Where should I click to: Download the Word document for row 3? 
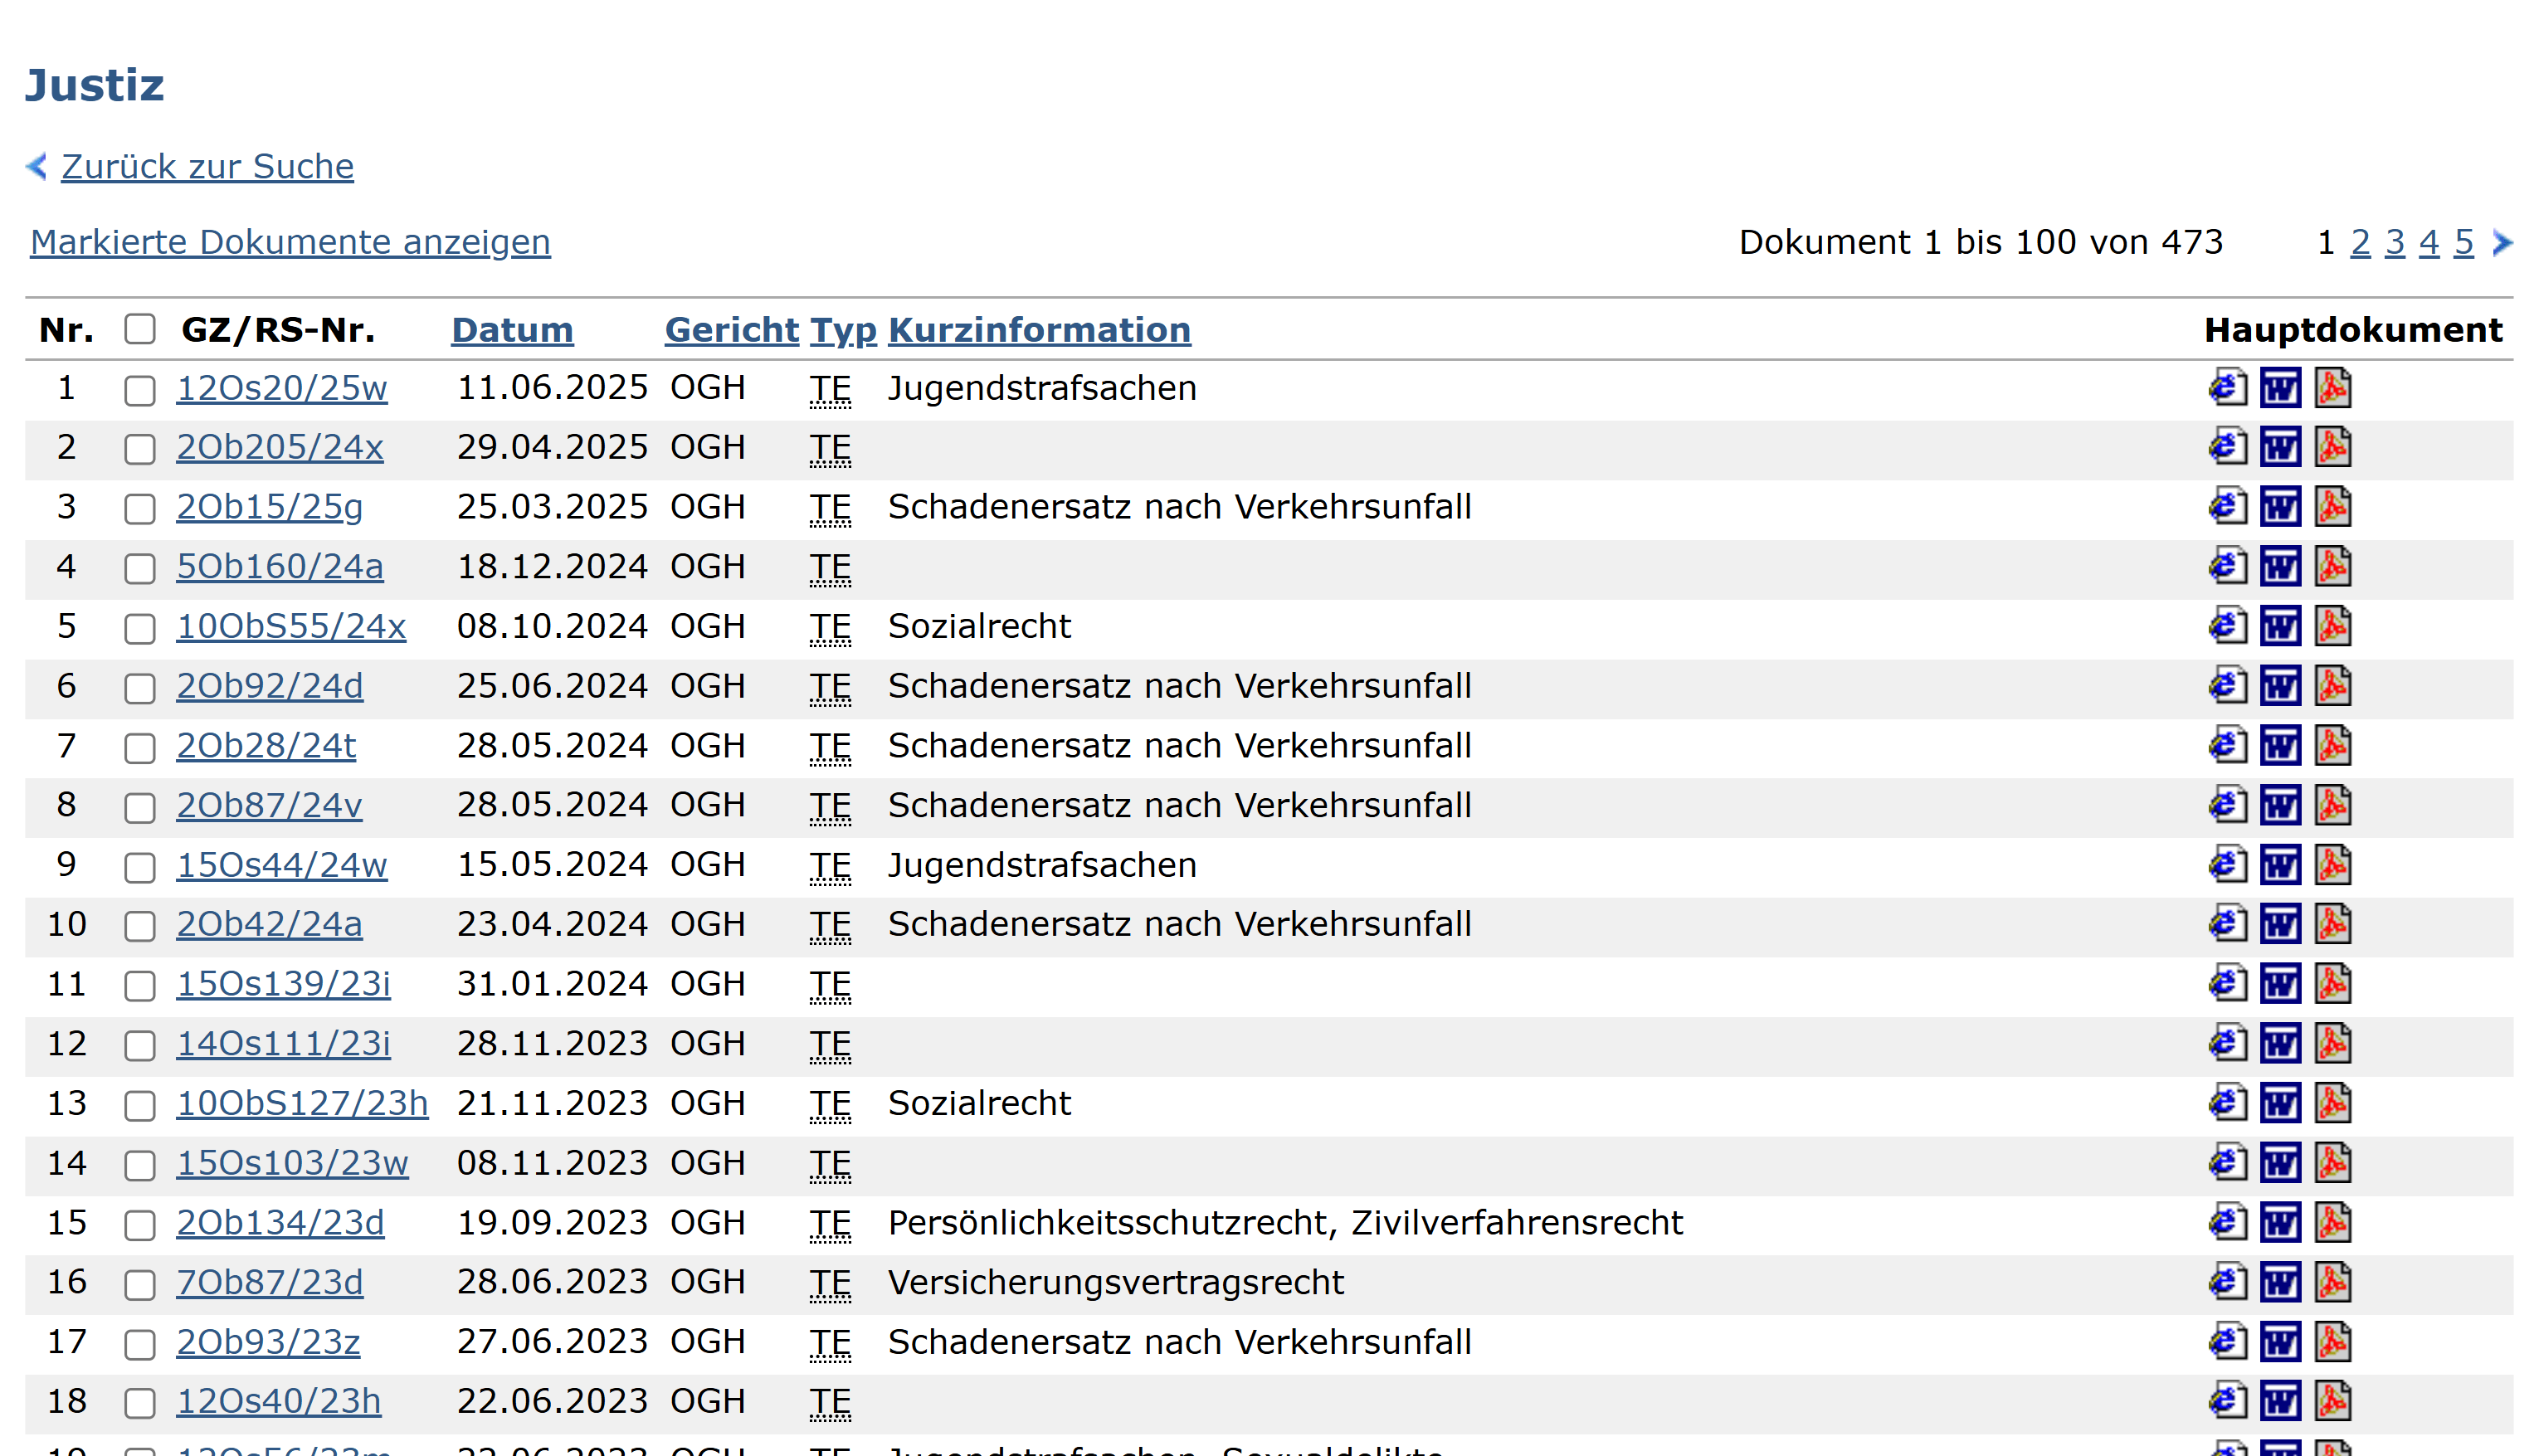click(2280, 507)
